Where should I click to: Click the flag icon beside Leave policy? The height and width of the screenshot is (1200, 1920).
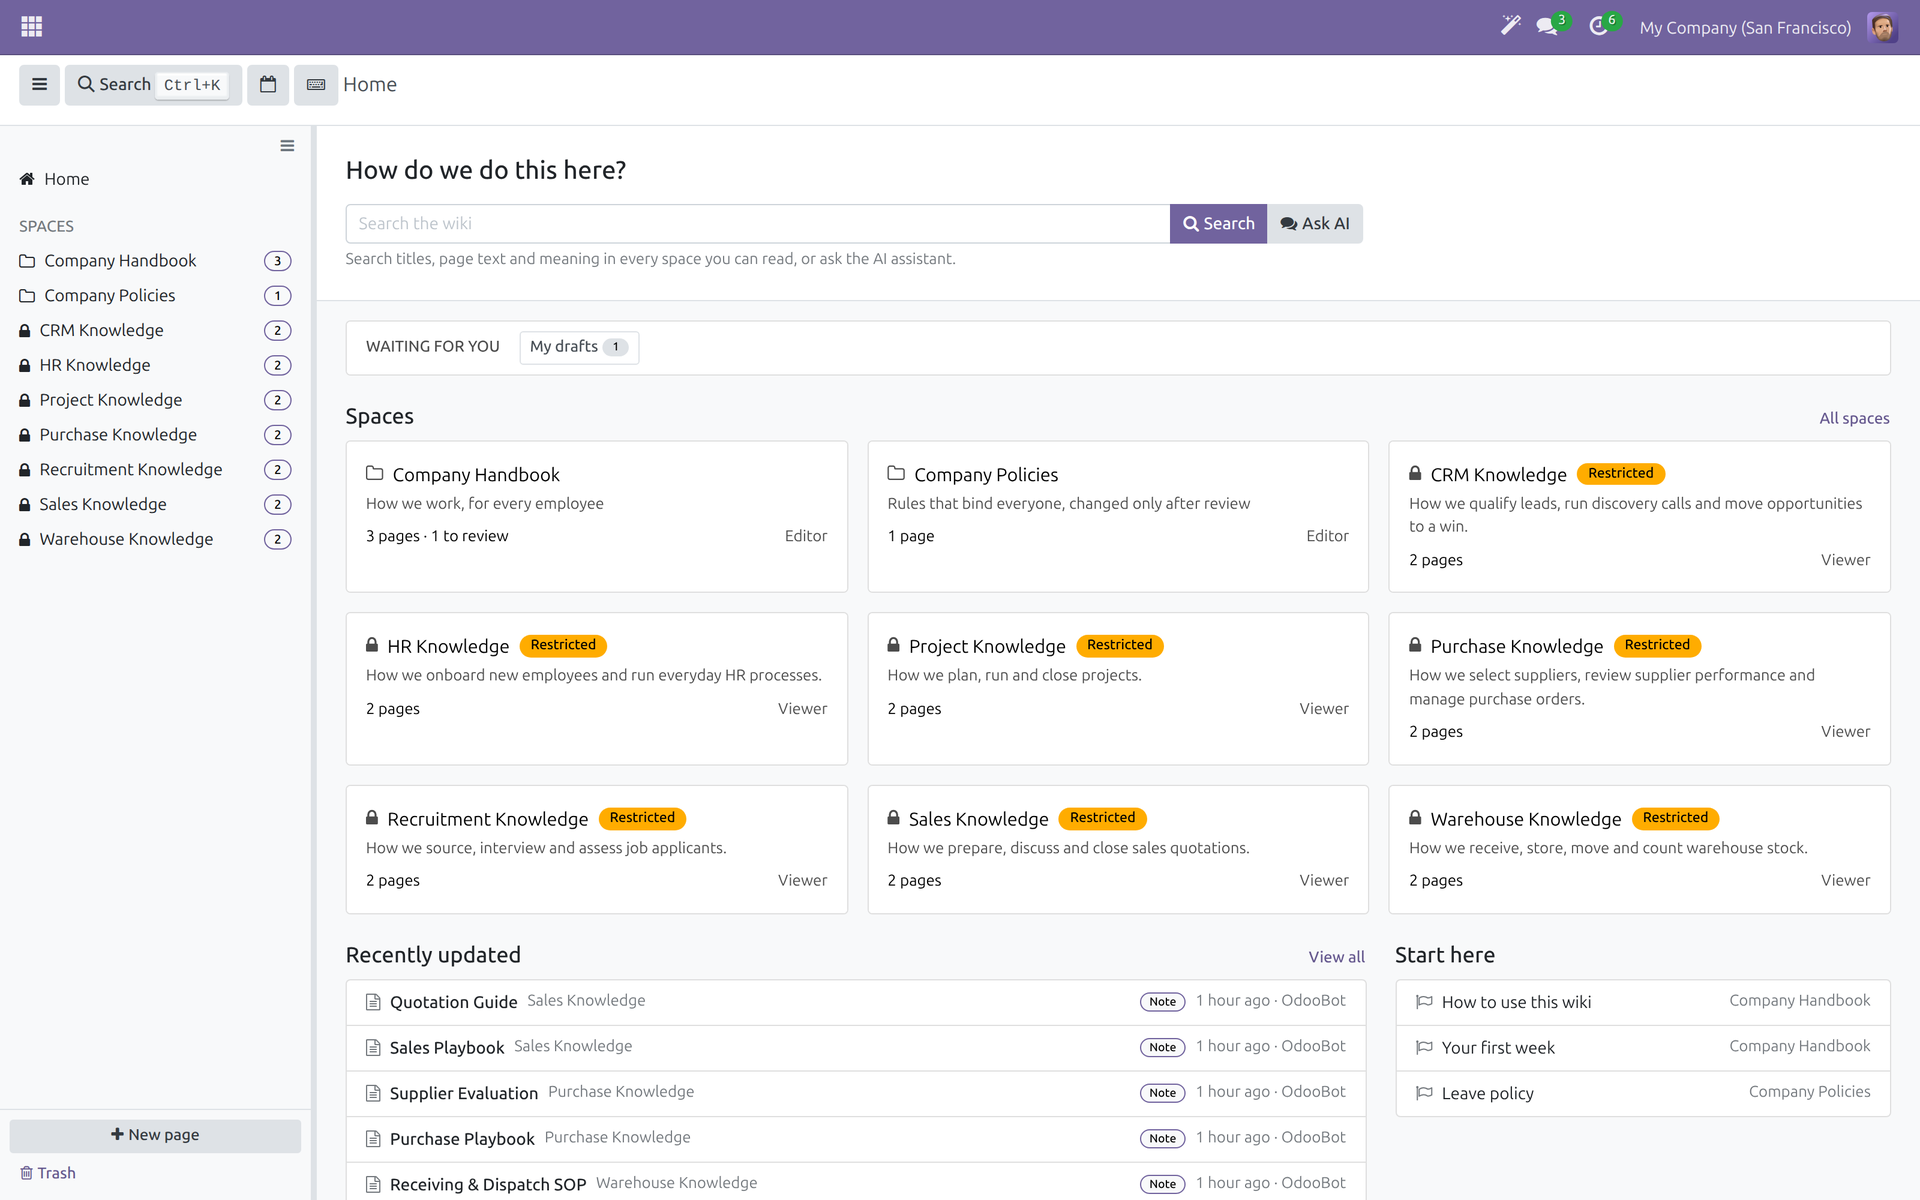click(x=1424, y=1093)
